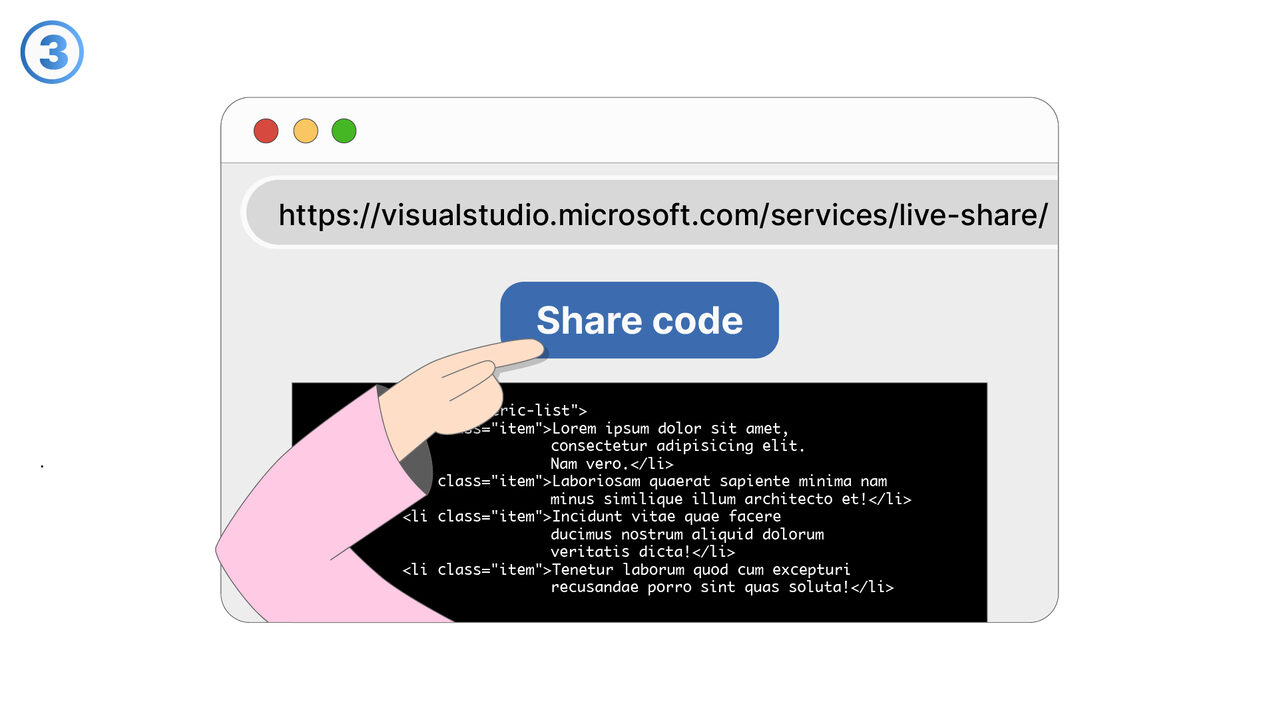Click the Laboriosam quaerat code line
Screen dimensions: 1279x720
[x=720, y=481]
